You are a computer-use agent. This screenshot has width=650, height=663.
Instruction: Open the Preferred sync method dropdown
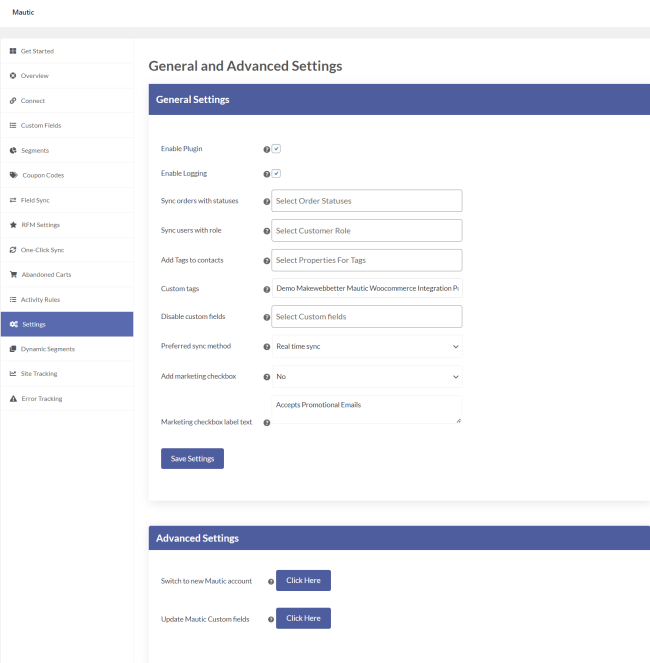(367, 347)
